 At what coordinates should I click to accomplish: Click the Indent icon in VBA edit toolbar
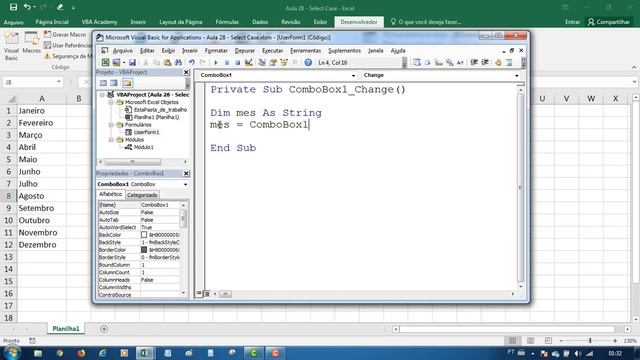tap(474, 62)
